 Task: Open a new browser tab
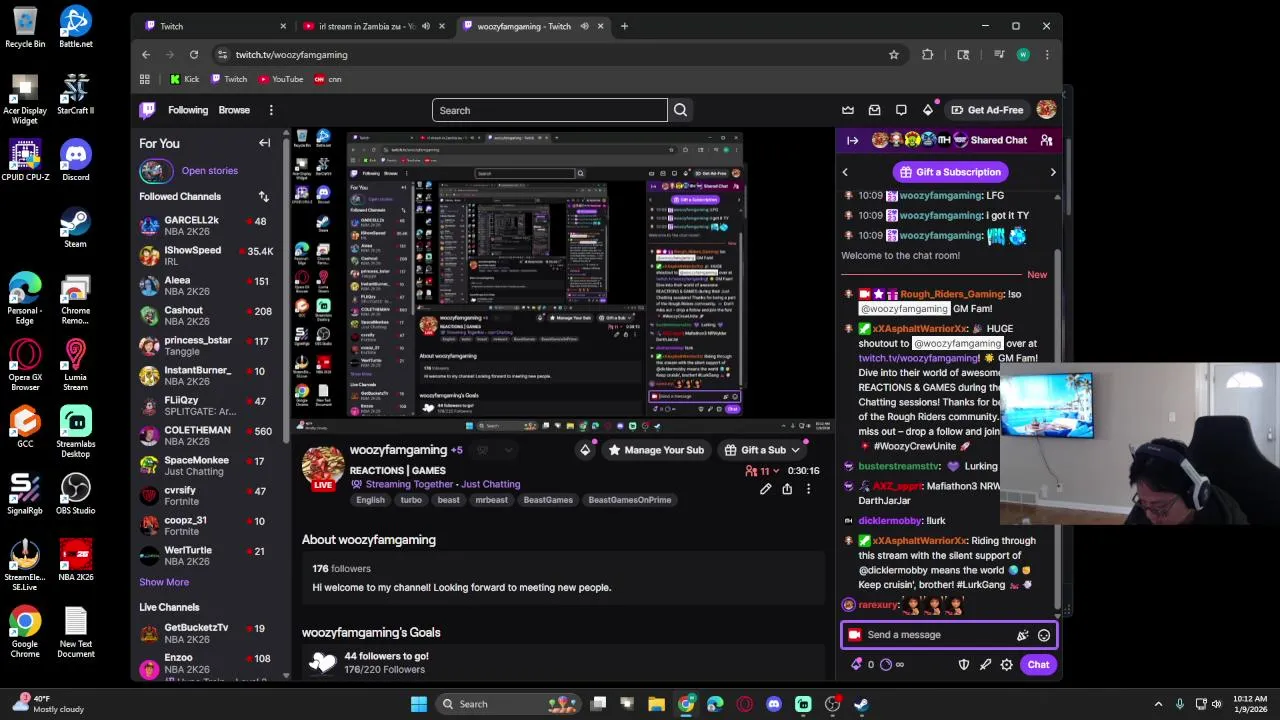pos(624,26)
